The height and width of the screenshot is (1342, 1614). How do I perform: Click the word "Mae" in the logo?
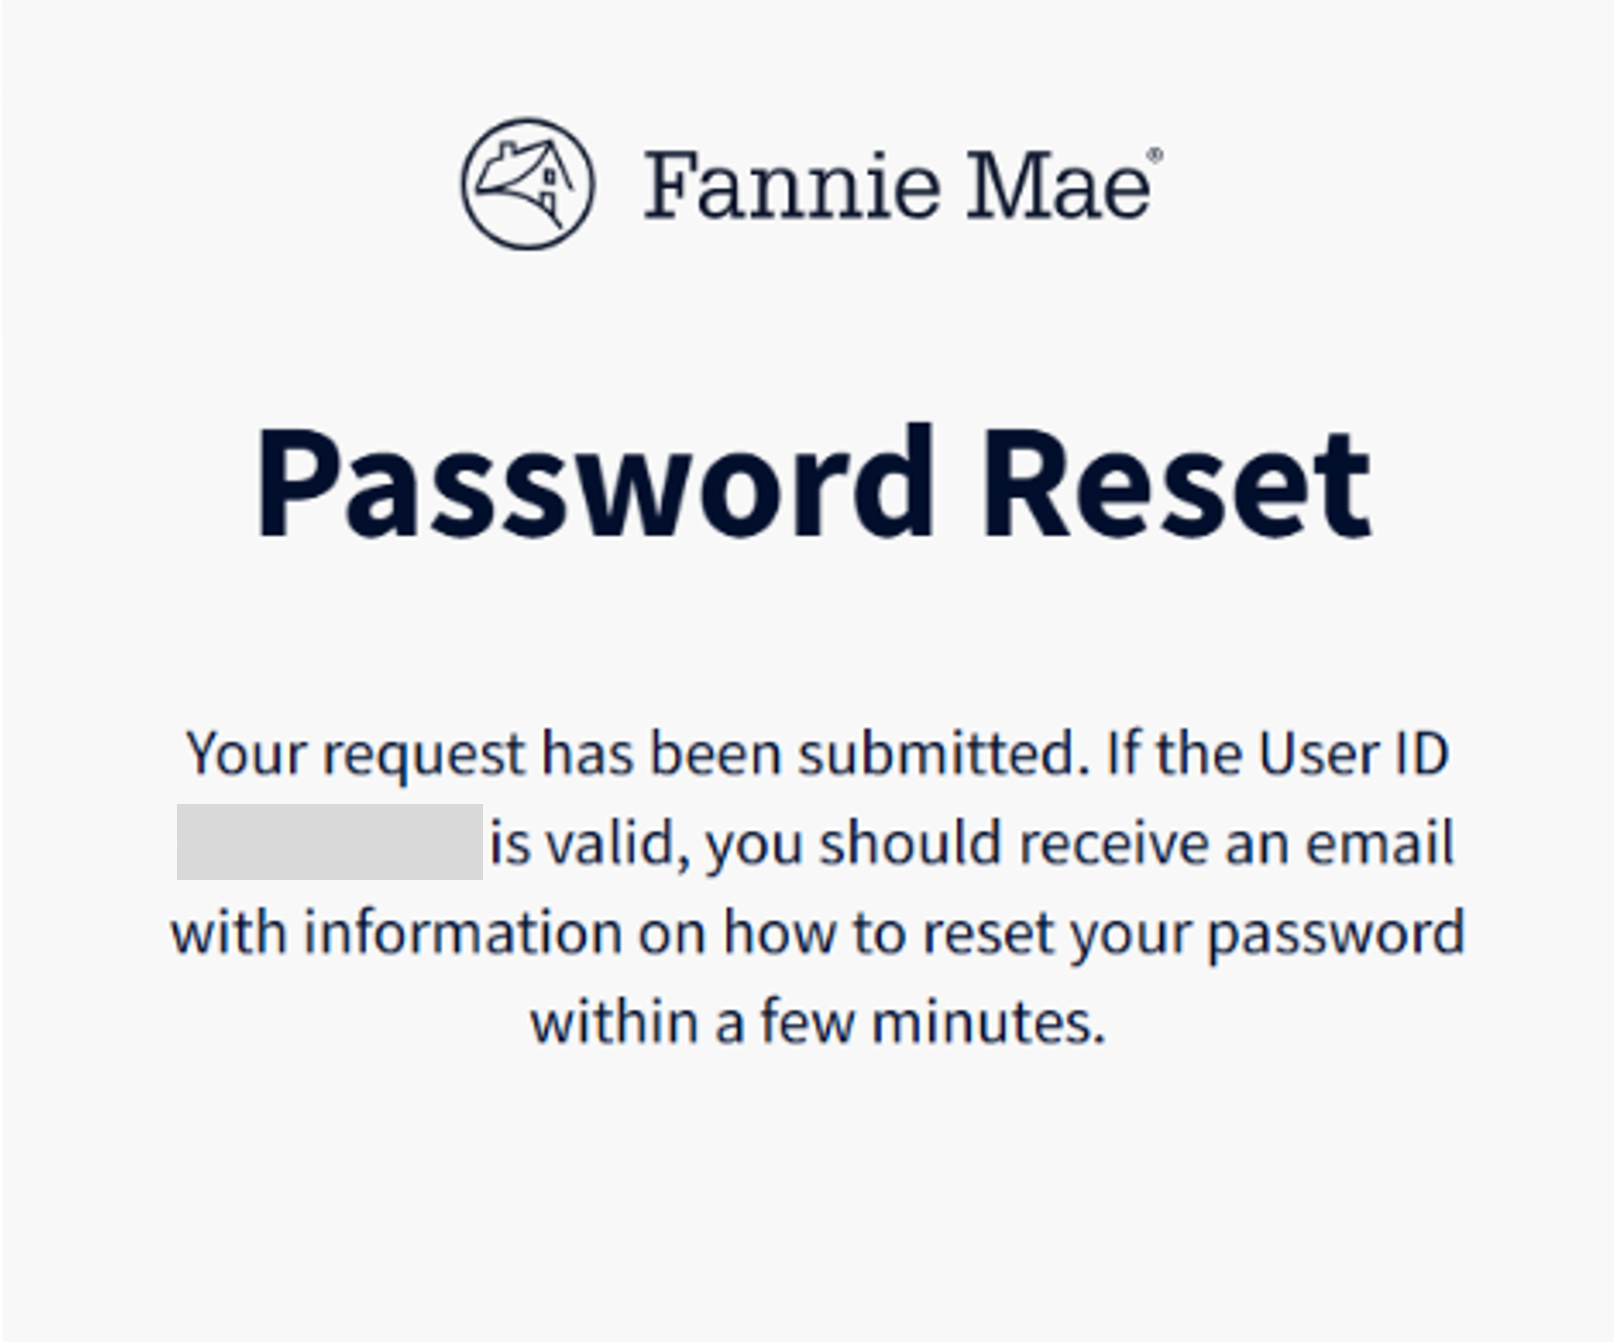tap(1057, 185)
